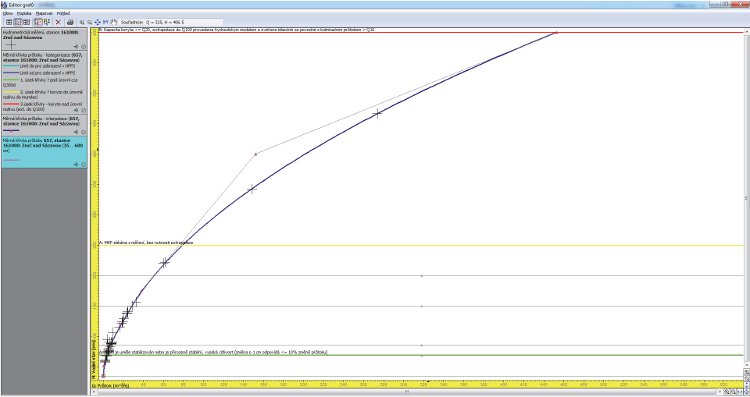This screenshot has height=397, width=750.
Task: Toggle the highlighted chart-axis toolbar button
Action: [38, 22]
